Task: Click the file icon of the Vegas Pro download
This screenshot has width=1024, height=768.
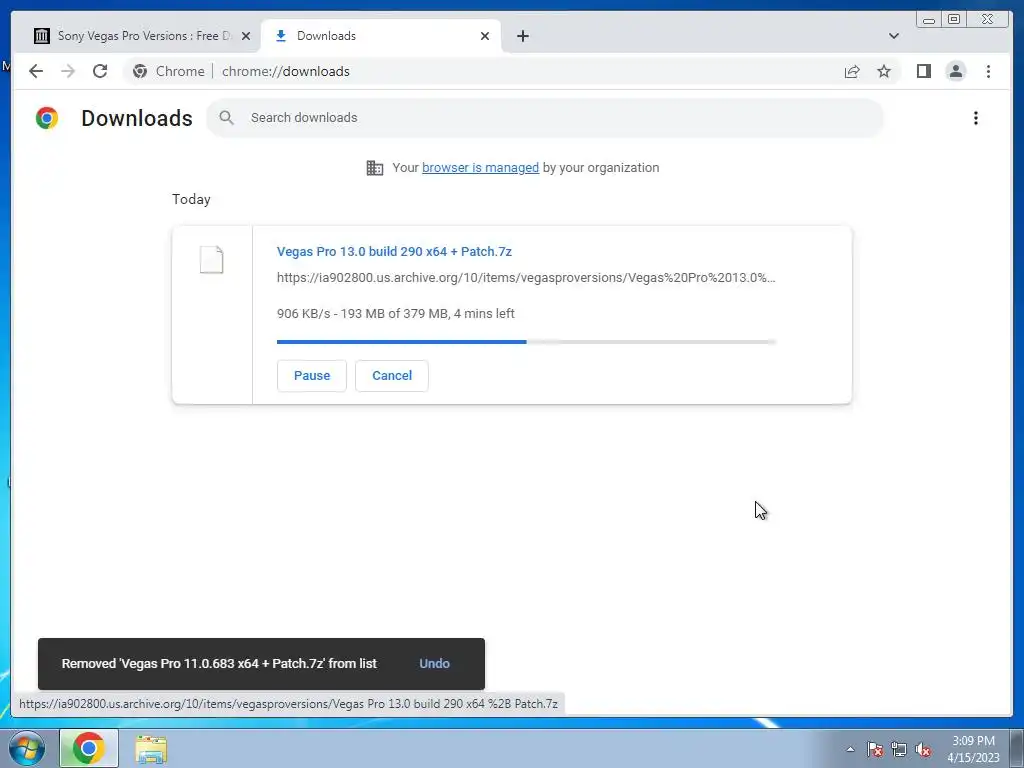Action: coord(212,260)
